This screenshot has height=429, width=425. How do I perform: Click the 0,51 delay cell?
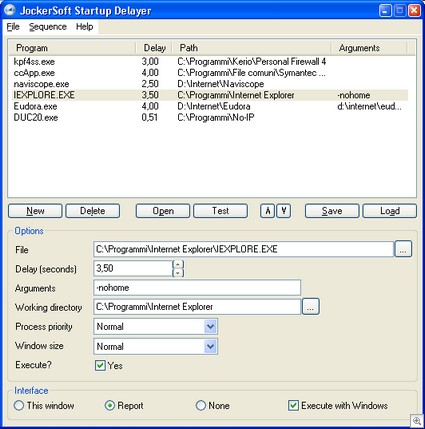coord(150,117)
